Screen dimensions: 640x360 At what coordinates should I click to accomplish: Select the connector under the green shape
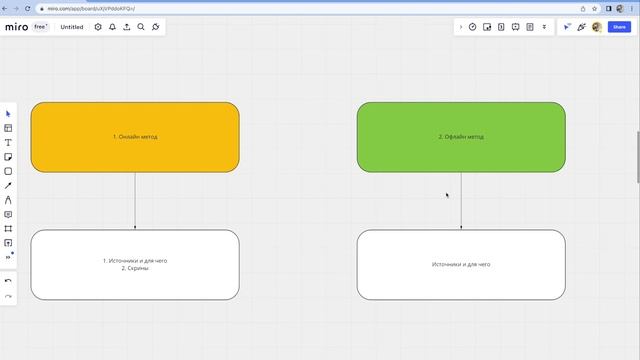click(461, 200)
